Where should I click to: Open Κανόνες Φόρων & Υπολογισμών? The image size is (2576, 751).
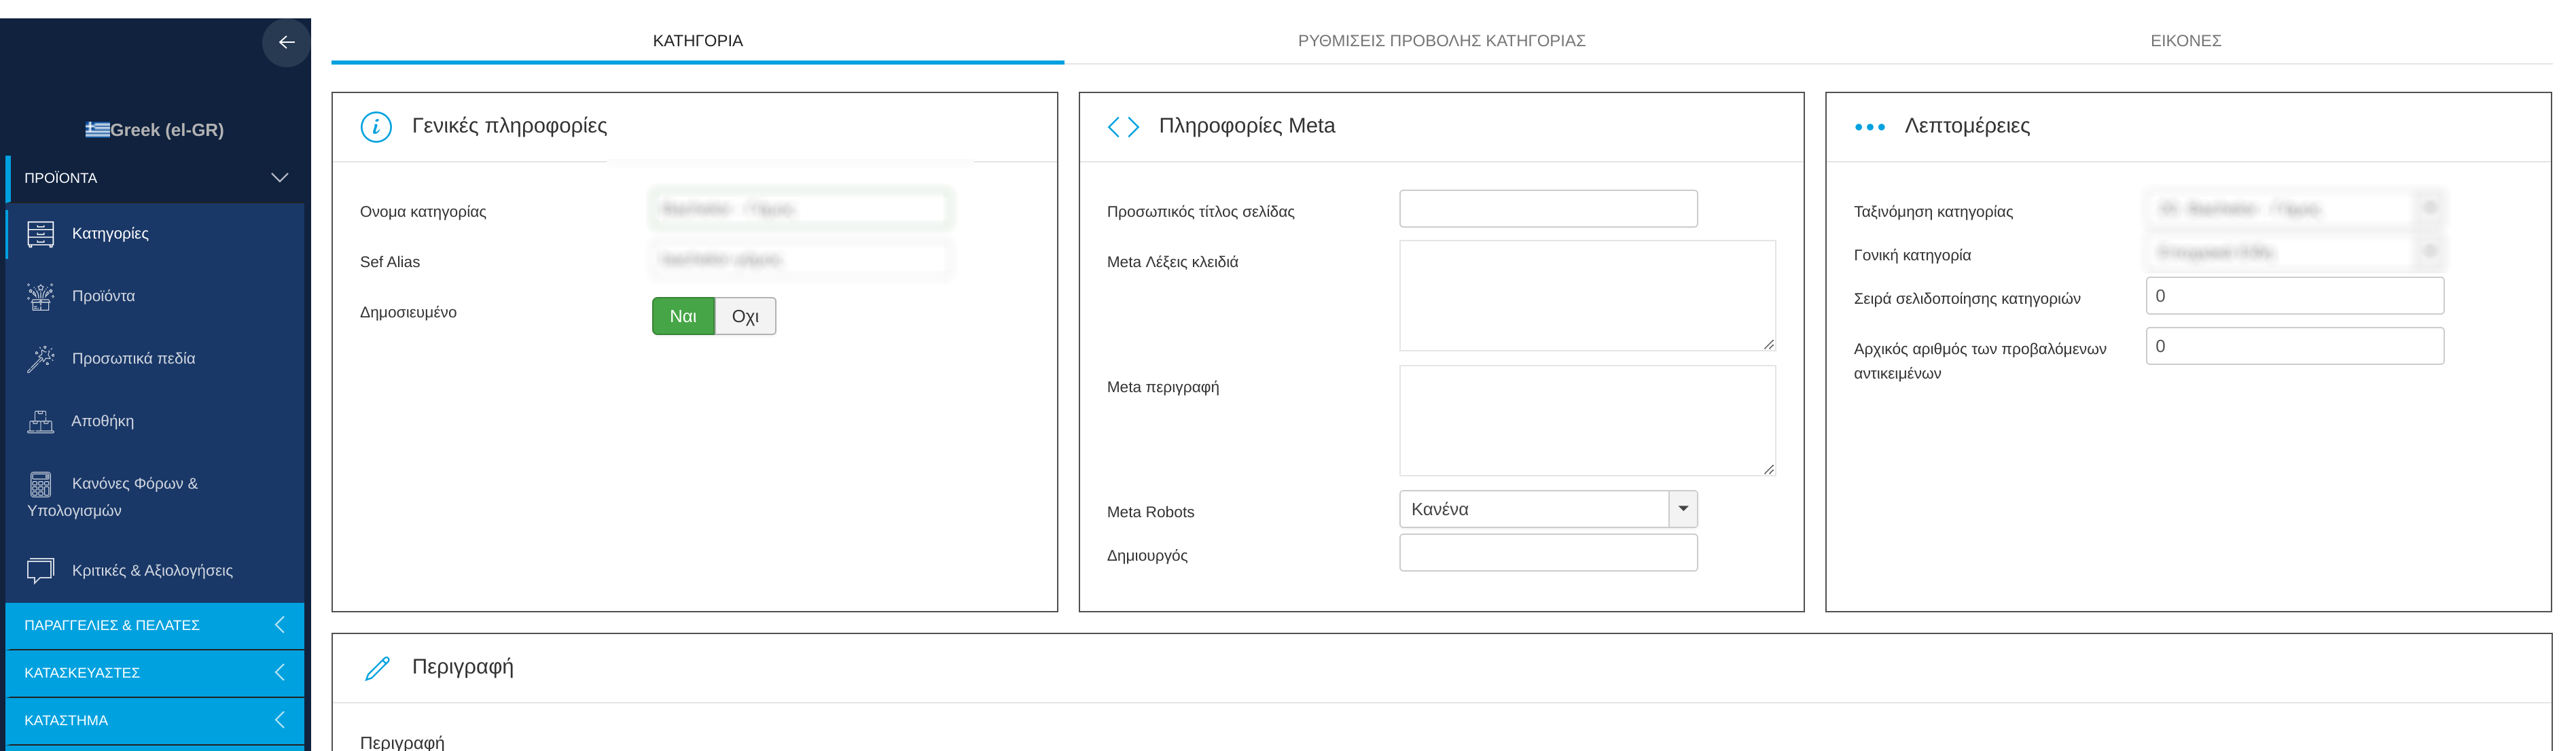[x=156, y=496]
